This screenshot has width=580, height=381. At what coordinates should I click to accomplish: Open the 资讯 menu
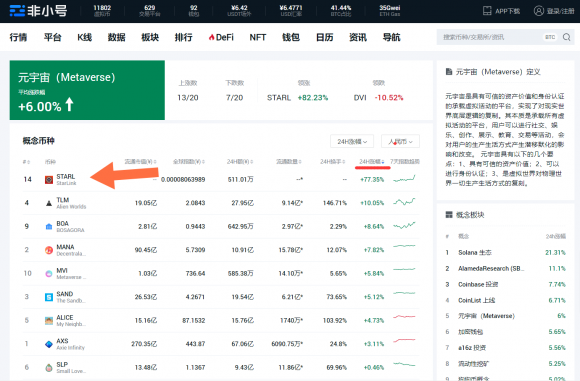point(358,37)
